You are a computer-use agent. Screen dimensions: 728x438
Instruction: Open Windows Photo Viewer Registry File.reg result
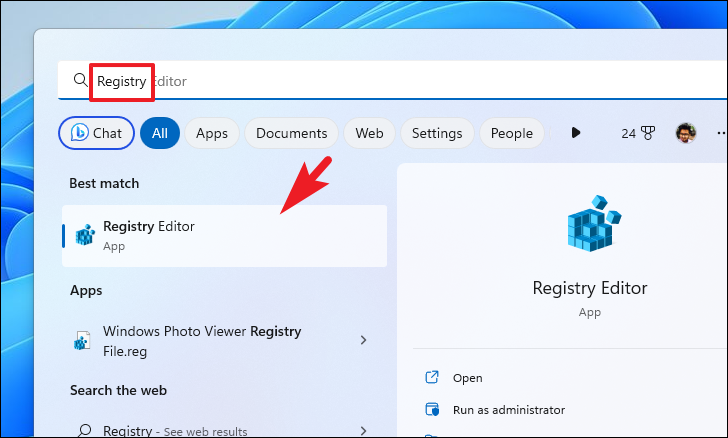pyautogui.click(x=224, y=340)
